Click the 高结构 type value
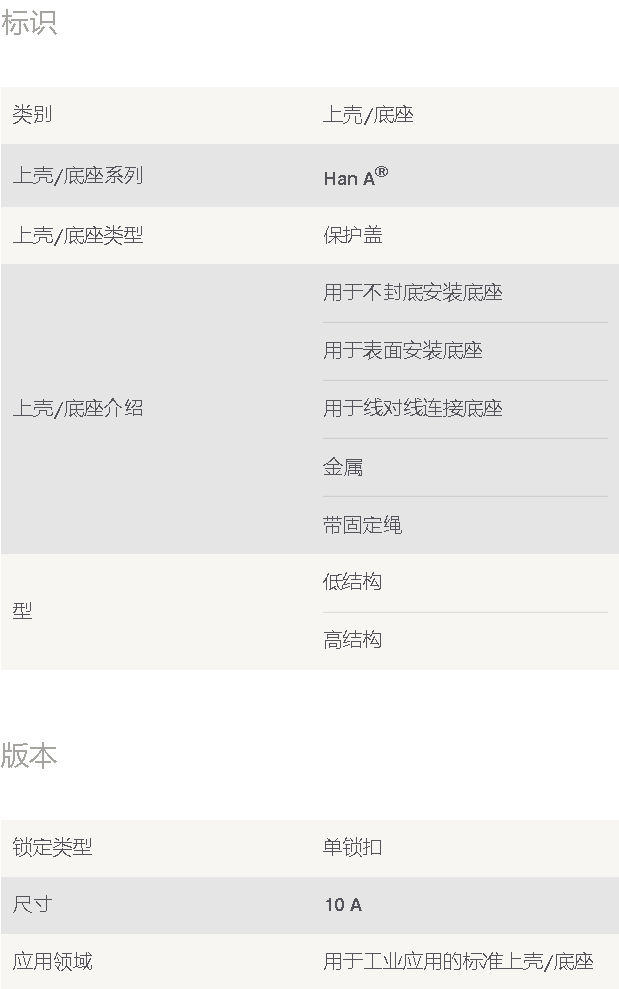Screen dimensions: 619x989 tap(352, 640)
